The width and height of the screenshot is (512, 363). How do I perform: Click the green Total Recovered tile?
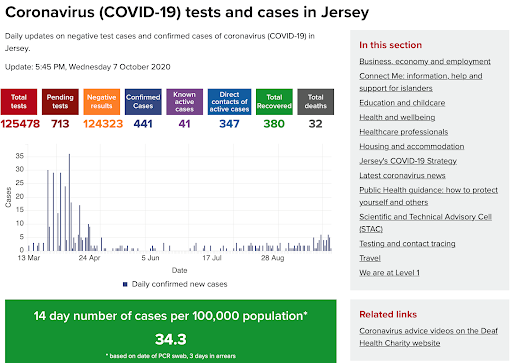[274, 102]
